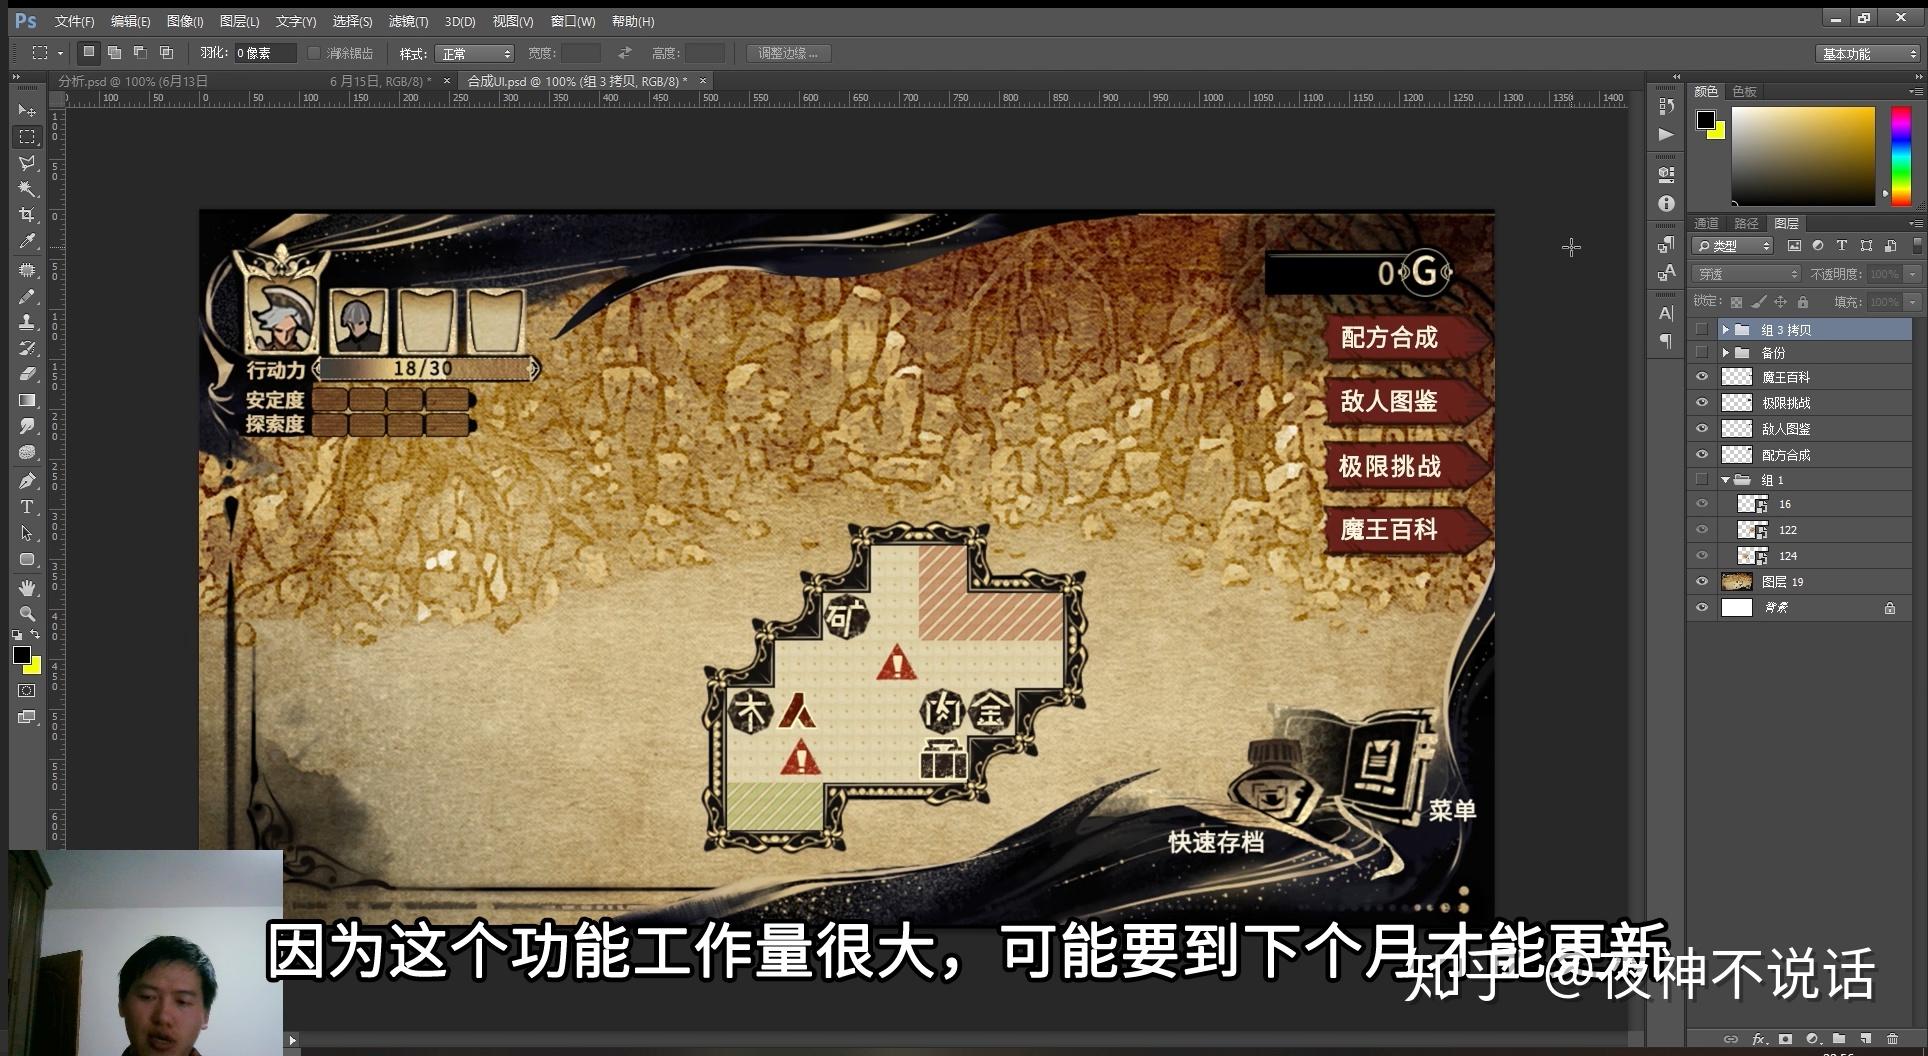
Task: Open the blend mode 穿透 dropdown
Action: click(1746, 274)
